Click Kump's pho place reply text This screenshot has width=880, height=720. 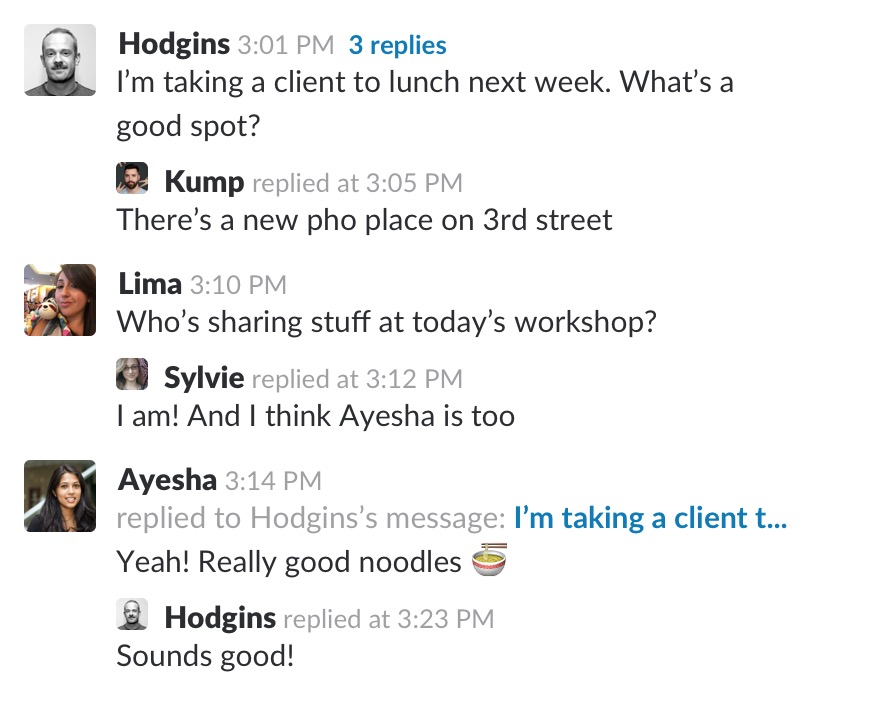tap(364, 220)
